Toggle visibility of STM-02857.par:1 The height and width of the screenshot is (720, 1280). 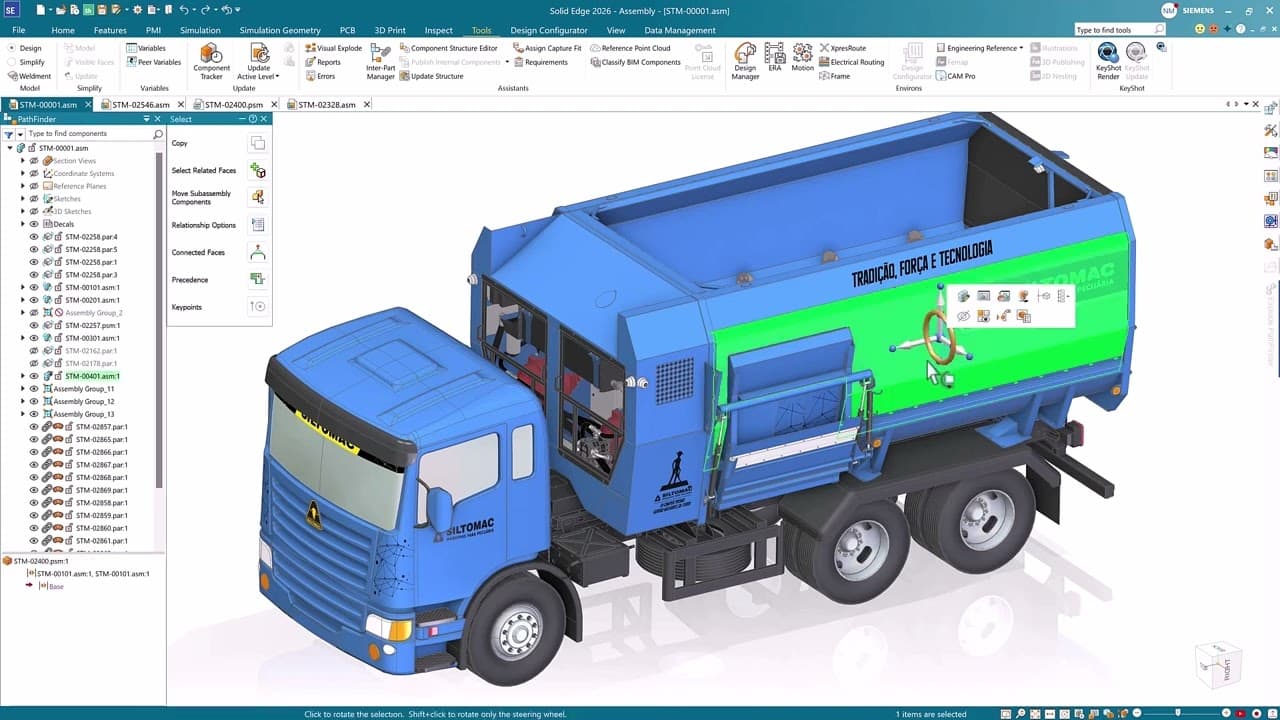(34, 427)
